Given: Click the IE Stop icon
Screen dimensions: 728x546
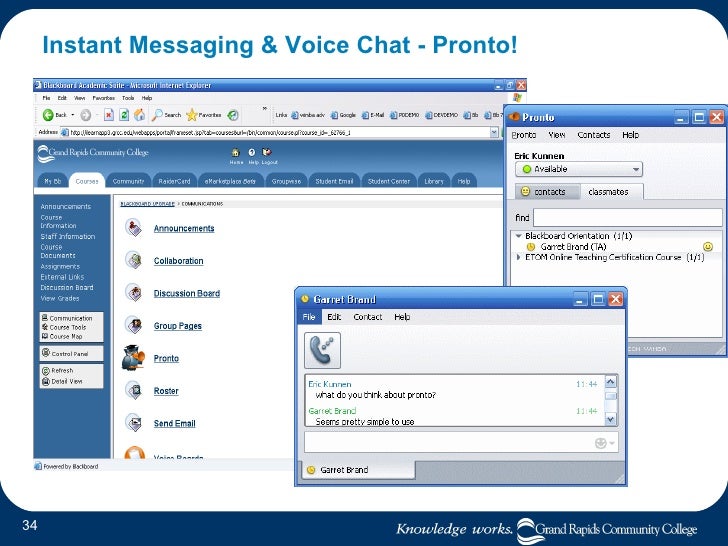Looking at the screenshot, I should tap(109, 115).
